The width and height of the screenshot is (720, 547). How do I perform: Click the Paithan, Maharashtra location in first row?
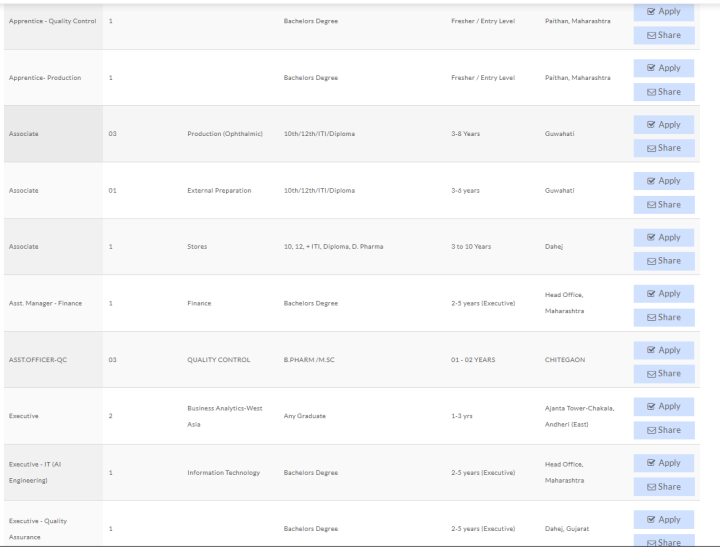(577, 21)
